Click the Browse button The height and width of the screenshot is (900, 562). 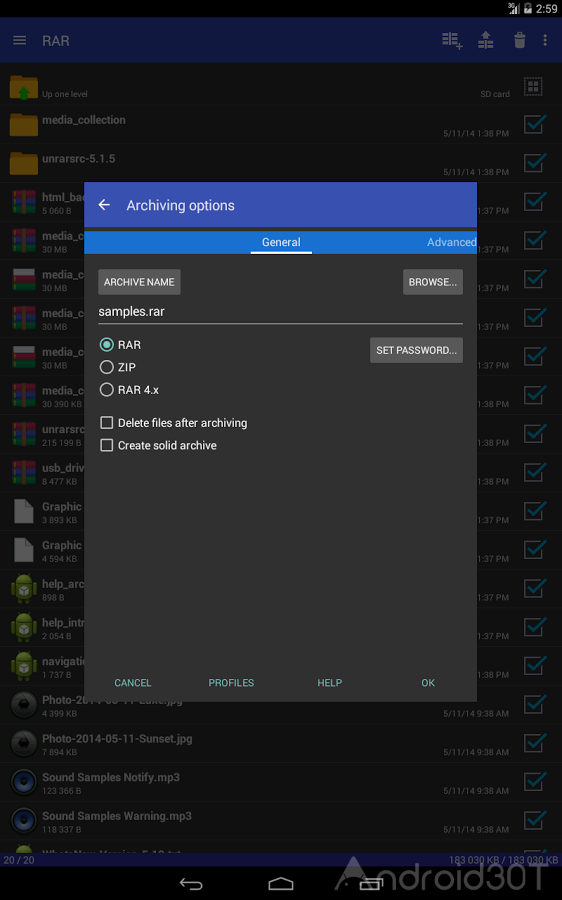(x=433, y=282)
